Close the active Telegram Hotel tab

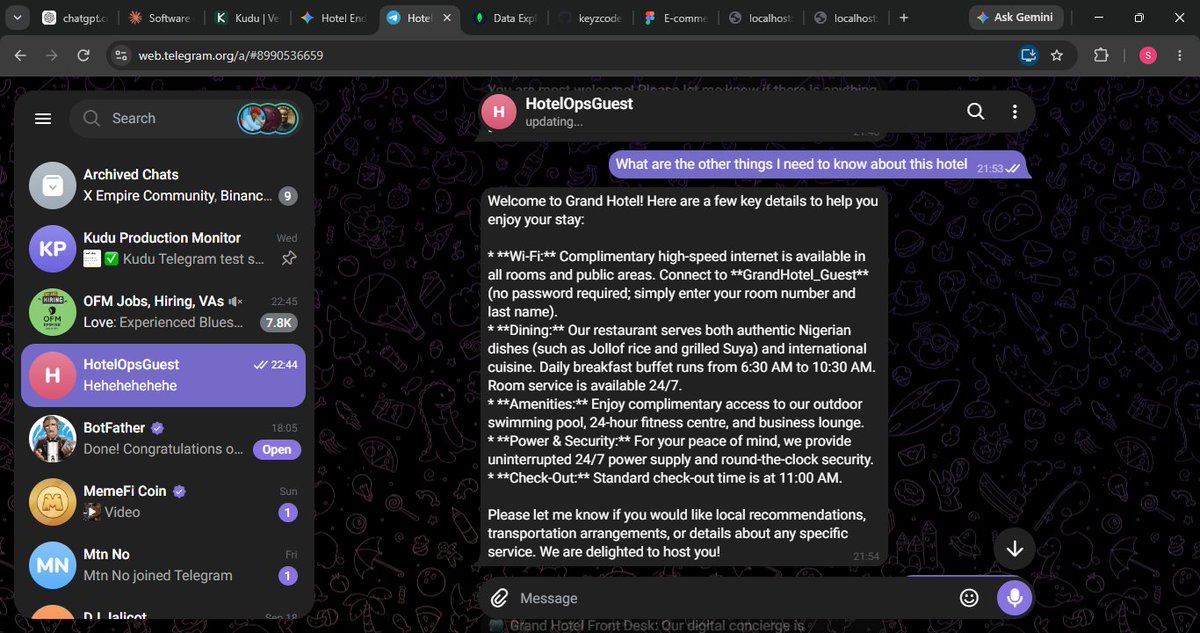448,18
